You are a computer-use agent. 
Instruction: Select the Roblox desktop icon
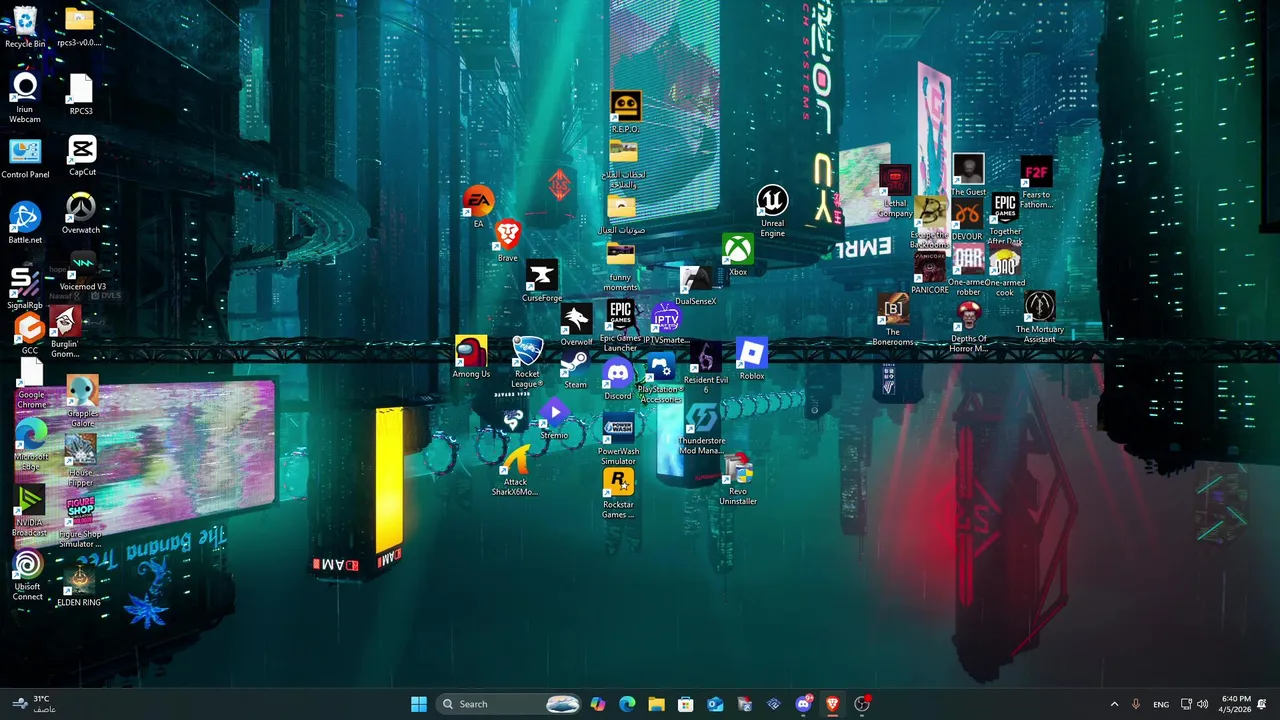pos(752,360)
